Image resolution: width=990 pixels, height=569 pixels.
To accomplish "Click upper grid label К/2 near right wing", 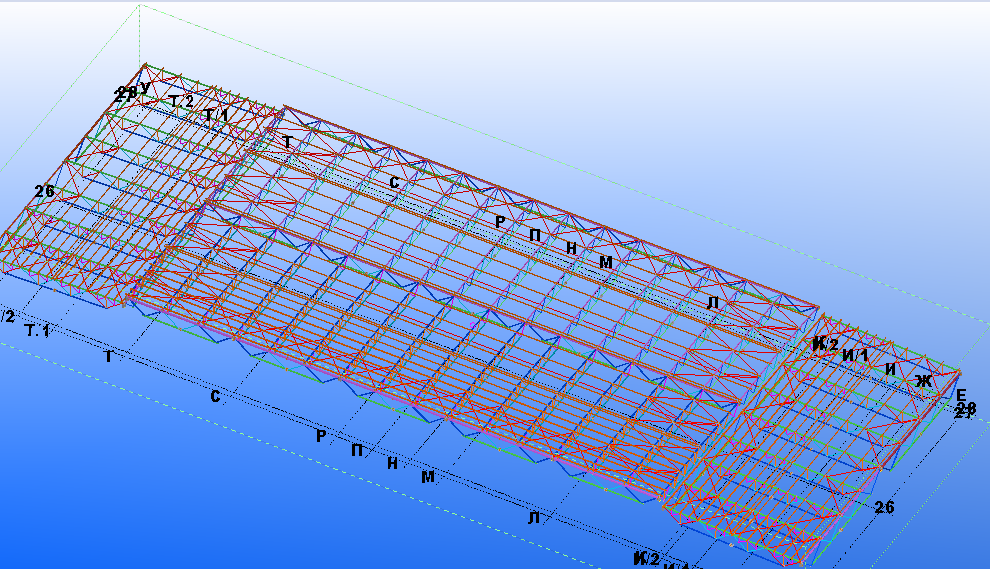I will click(825, 344).
